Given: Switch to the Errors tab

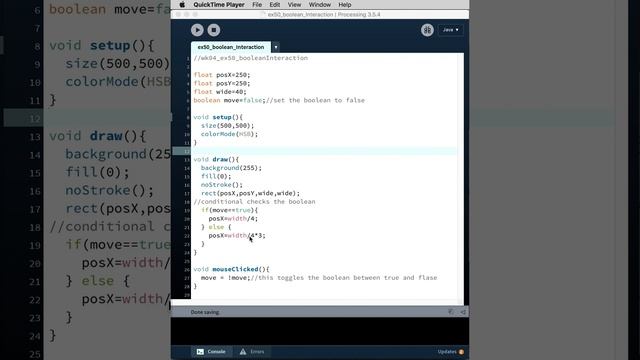Looking at the screenshot, I should [x=252, y=351].
